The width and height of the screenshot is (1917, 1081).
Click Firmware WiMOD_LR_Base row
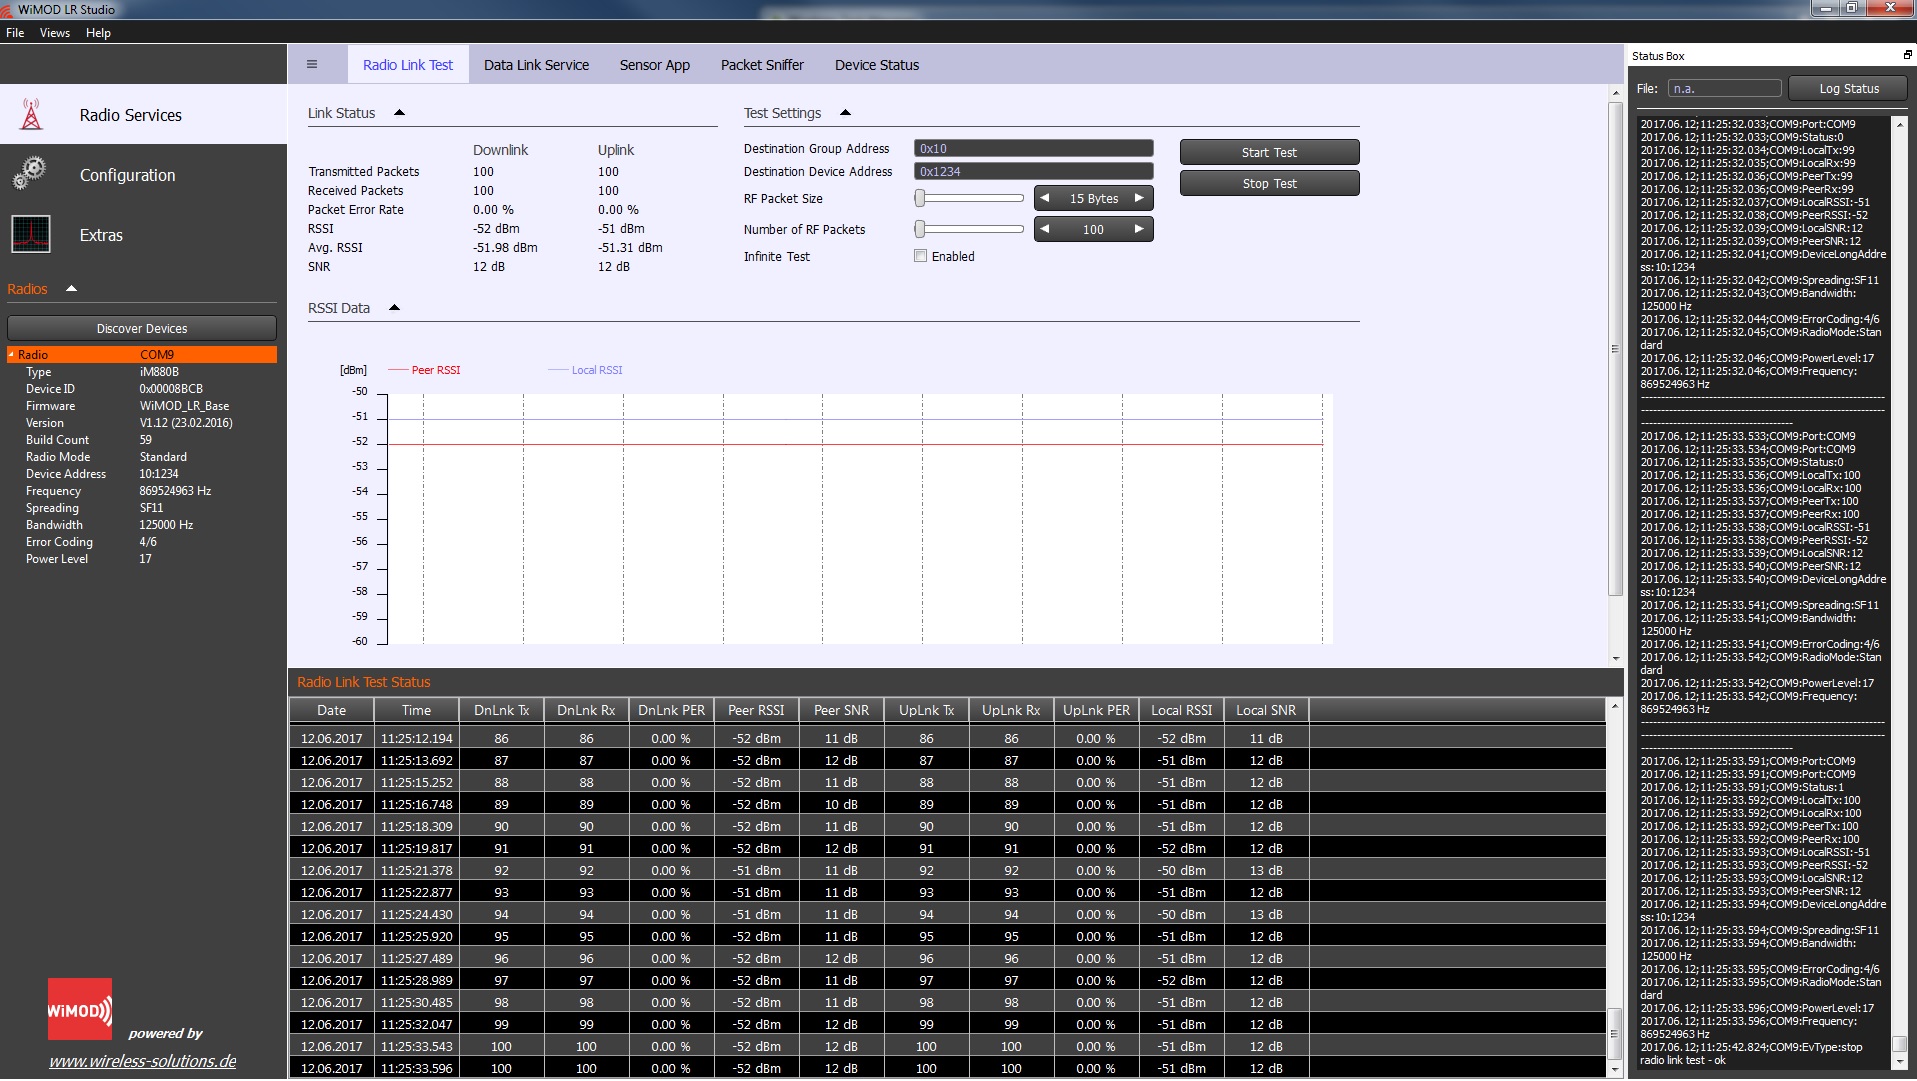[142, 406]
